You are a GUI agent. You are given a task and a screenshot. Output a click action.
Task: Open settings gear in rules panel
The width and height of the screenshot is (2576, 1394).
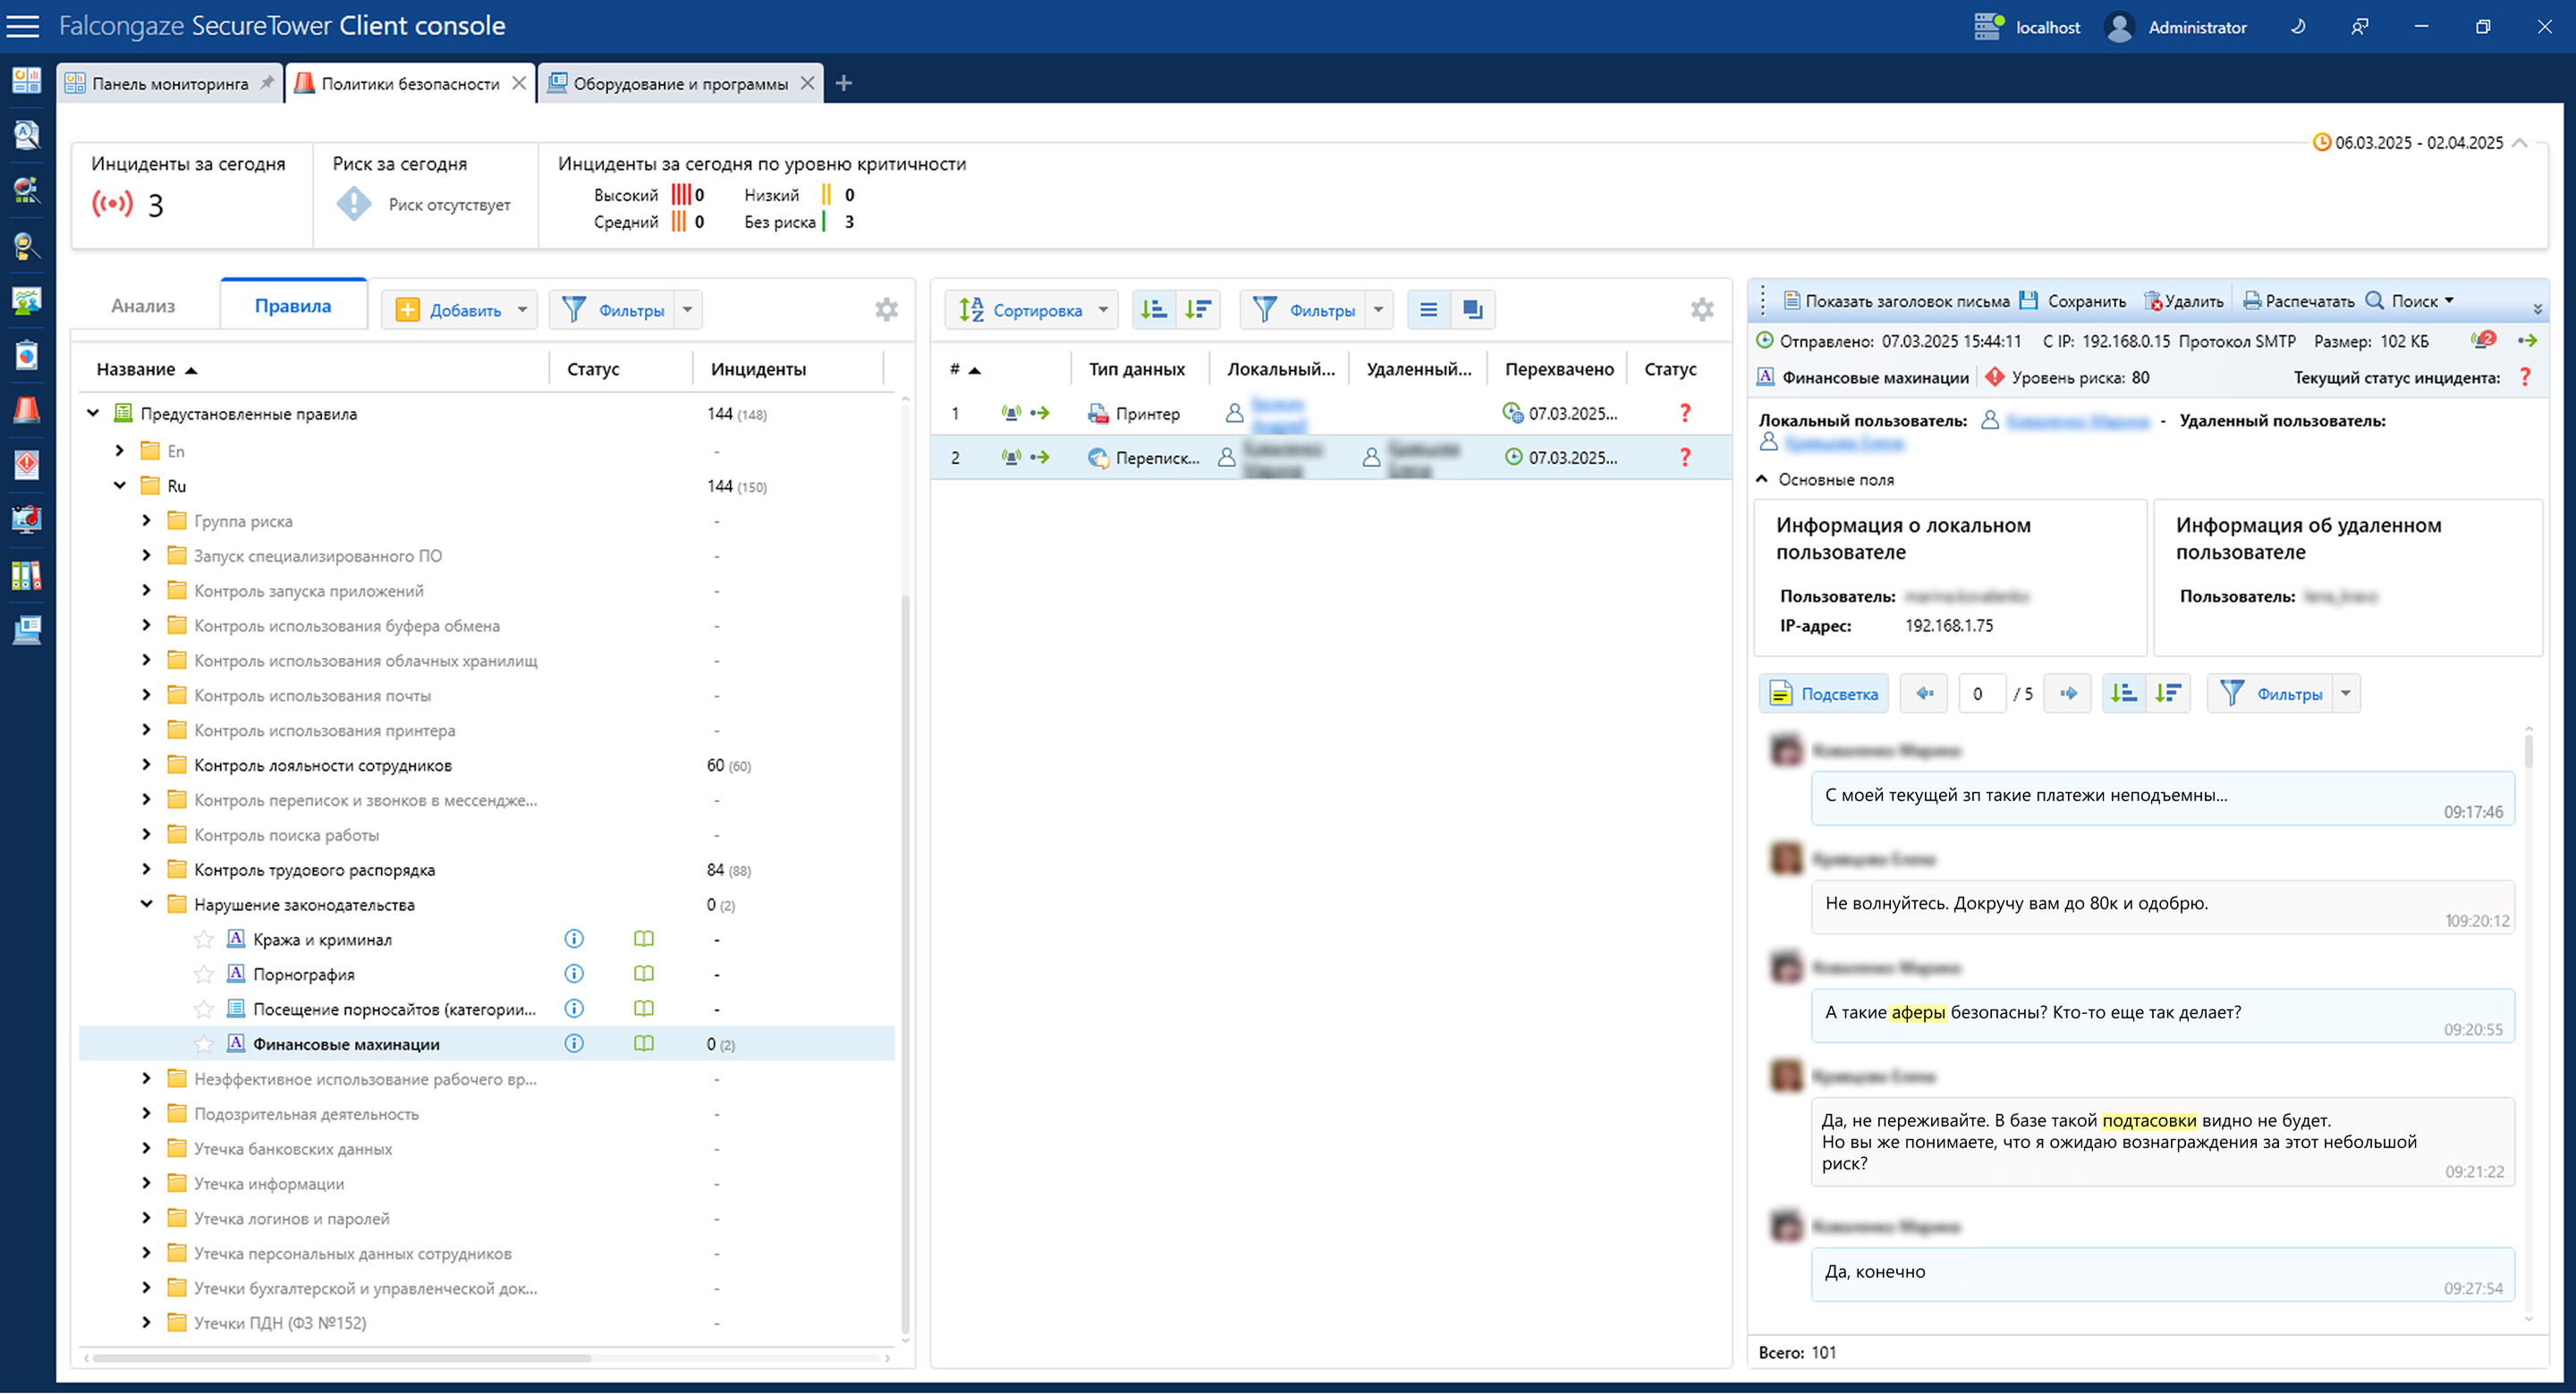pos(886,310)
